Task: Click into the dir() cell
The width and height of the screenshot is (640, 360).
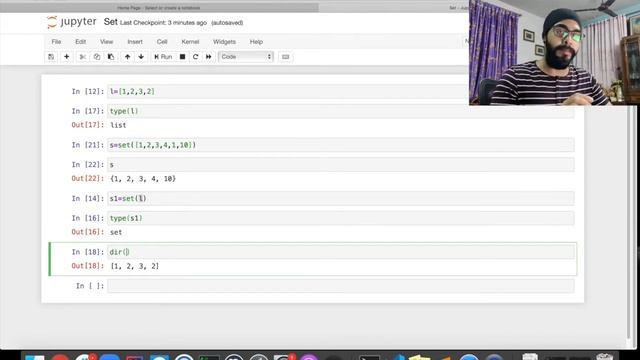Action: coord(340,252)
